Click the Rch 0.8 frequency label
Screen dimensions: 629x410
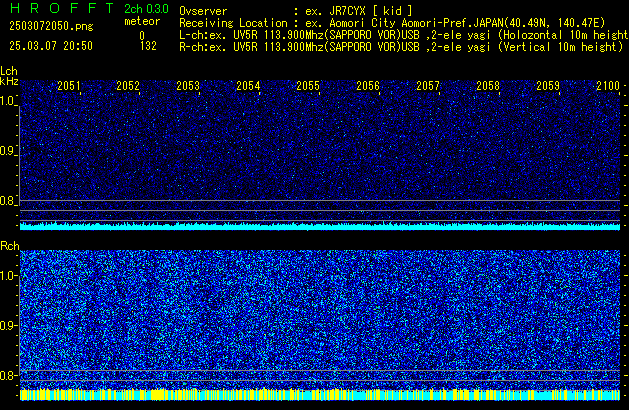pos(8,375)
